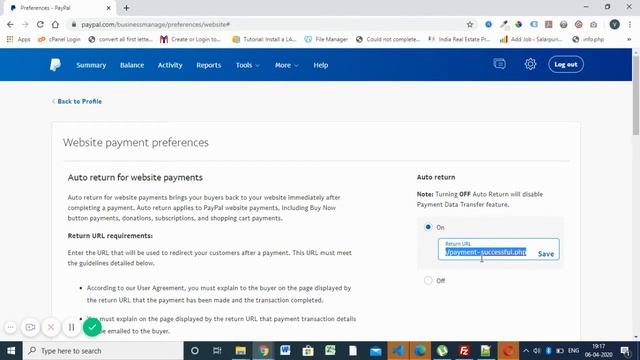Pause the screen recording
Viewport: 640px width, 360px height.
coord(71,327)
